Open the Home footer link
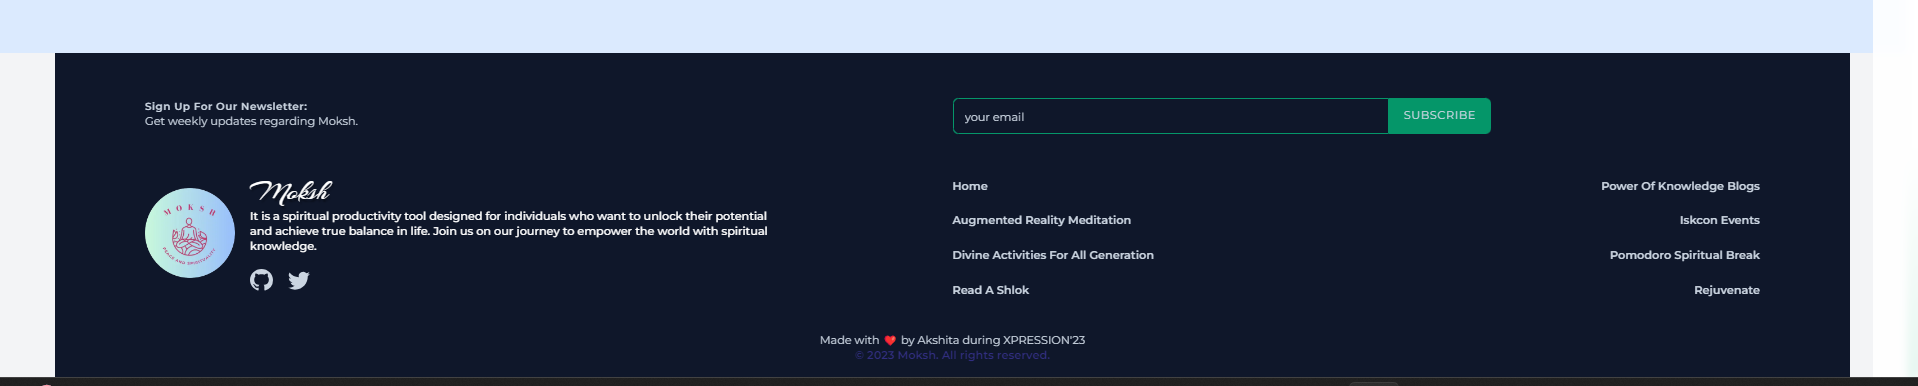This screenshot has height=386, width=1918. [970, 186]
